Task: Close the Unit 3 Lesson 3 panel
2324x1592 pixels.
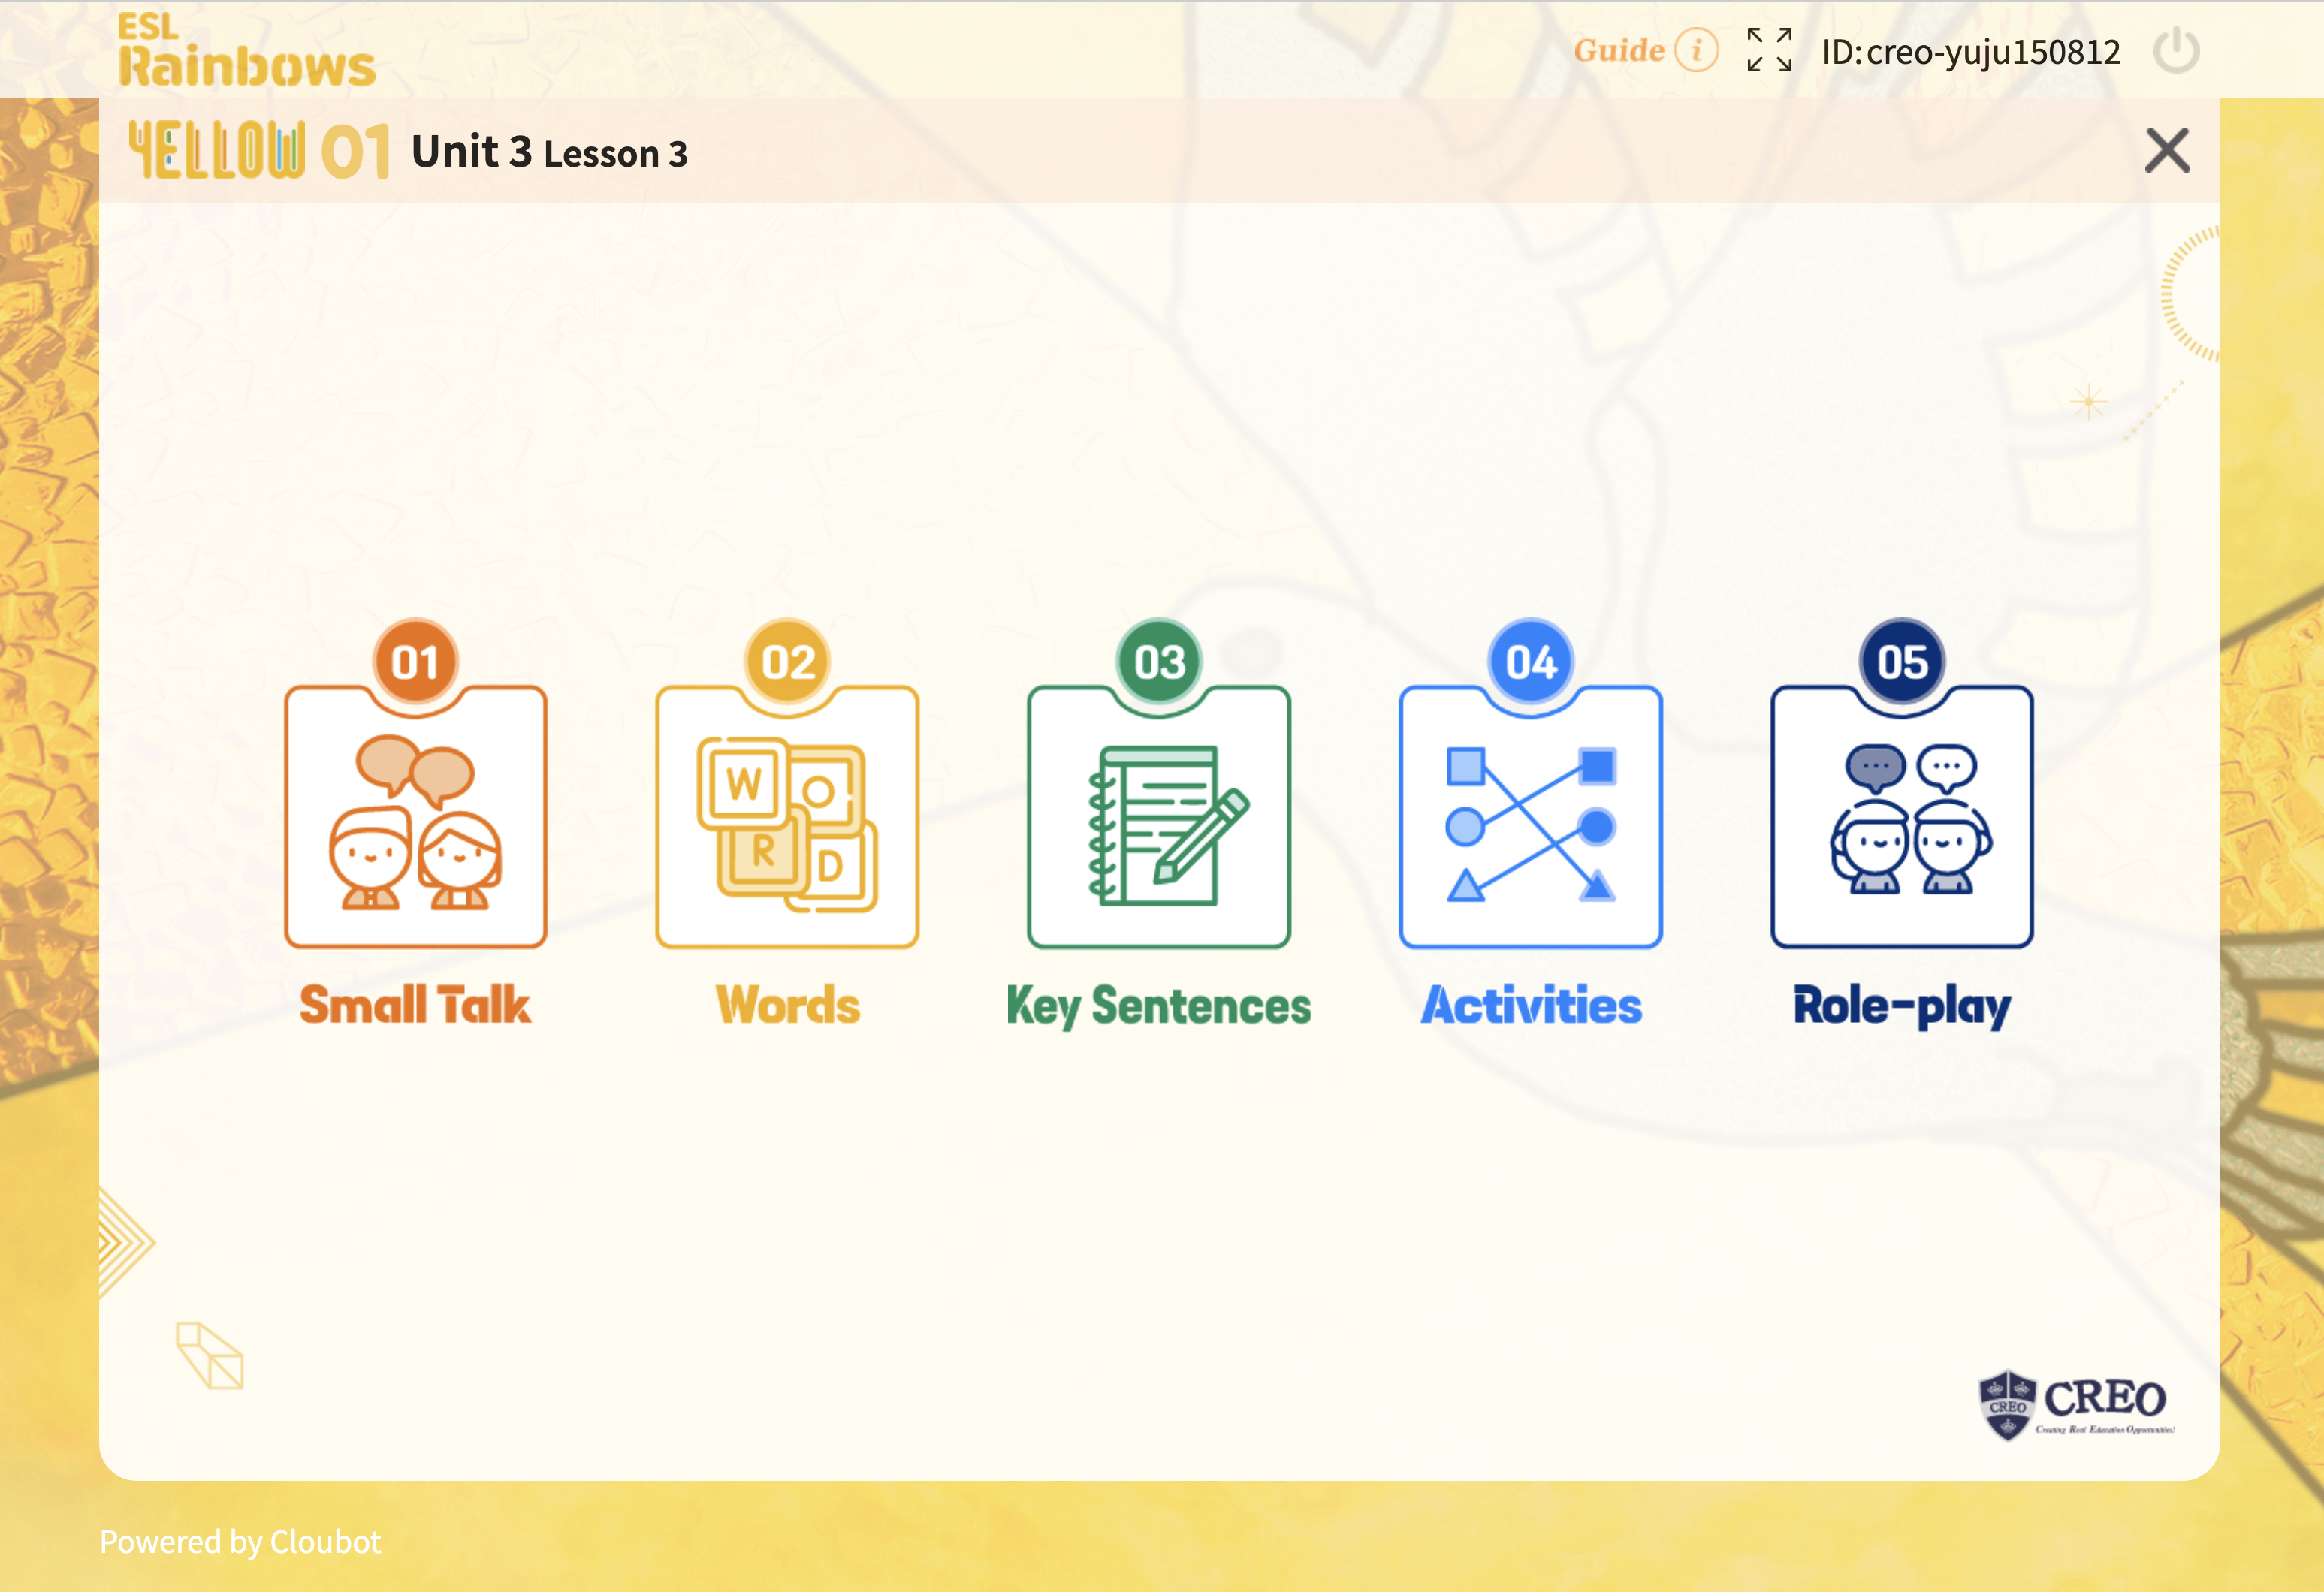Action: click(x=2167, y=151)
